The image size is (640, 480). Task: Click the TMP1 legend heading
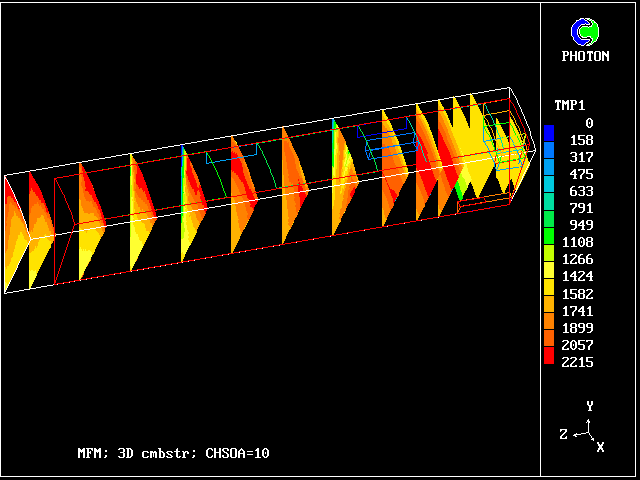pyautogui.click(x=570, y=105)
